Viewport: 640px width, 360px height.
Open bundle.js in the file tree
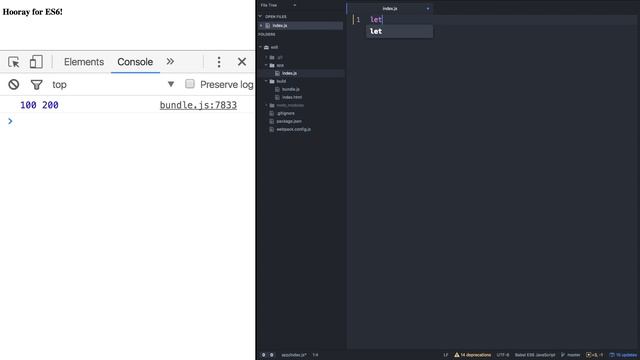[291, 89]
